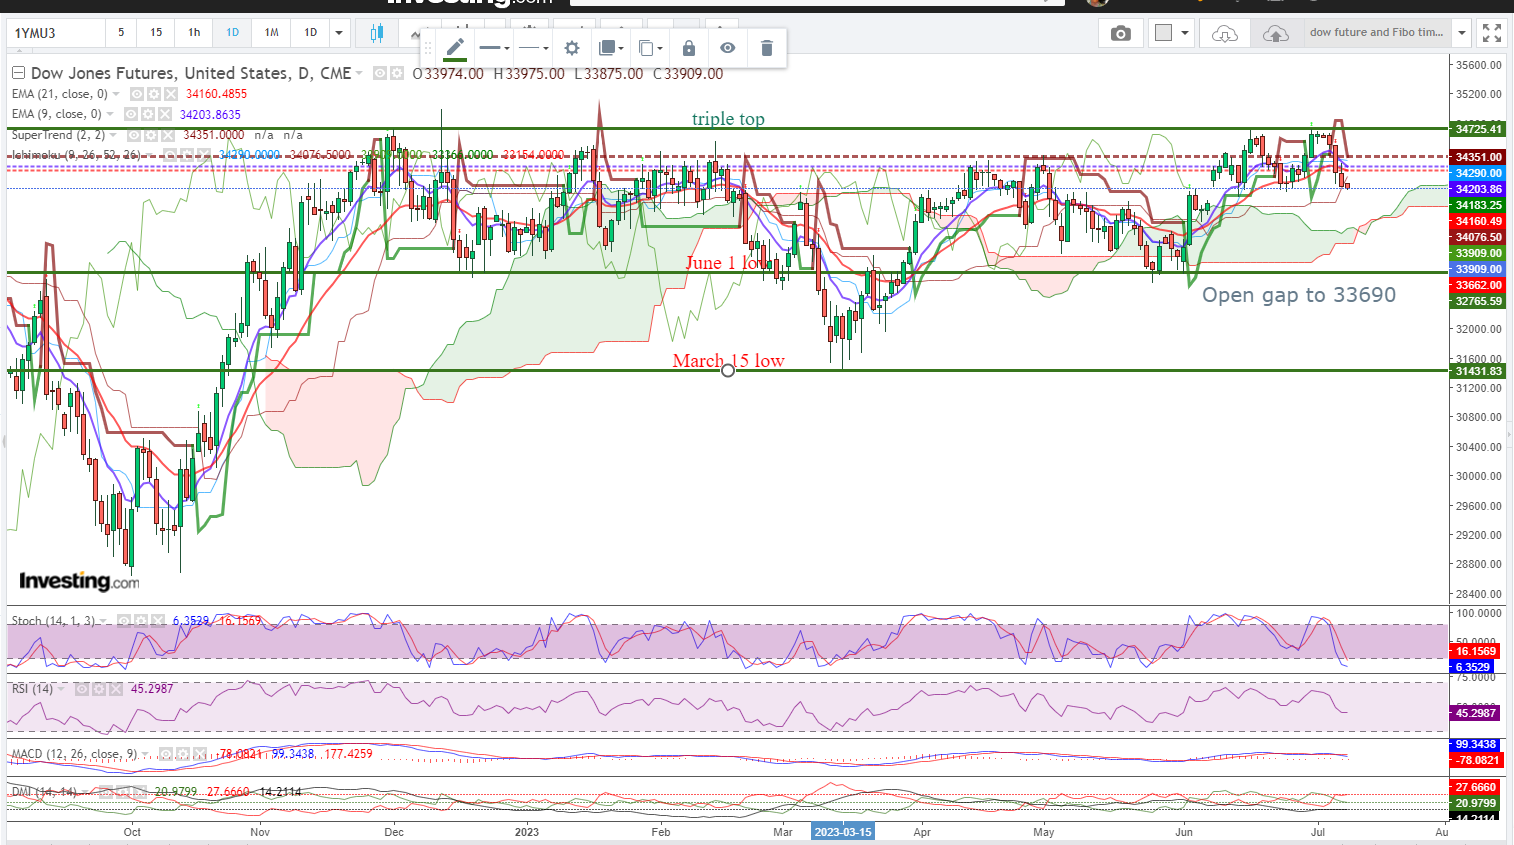Hide the EMA (21, close, 0) indicator
The image size is (1514, 845).
pyautogui.click(x=137, y=94)
